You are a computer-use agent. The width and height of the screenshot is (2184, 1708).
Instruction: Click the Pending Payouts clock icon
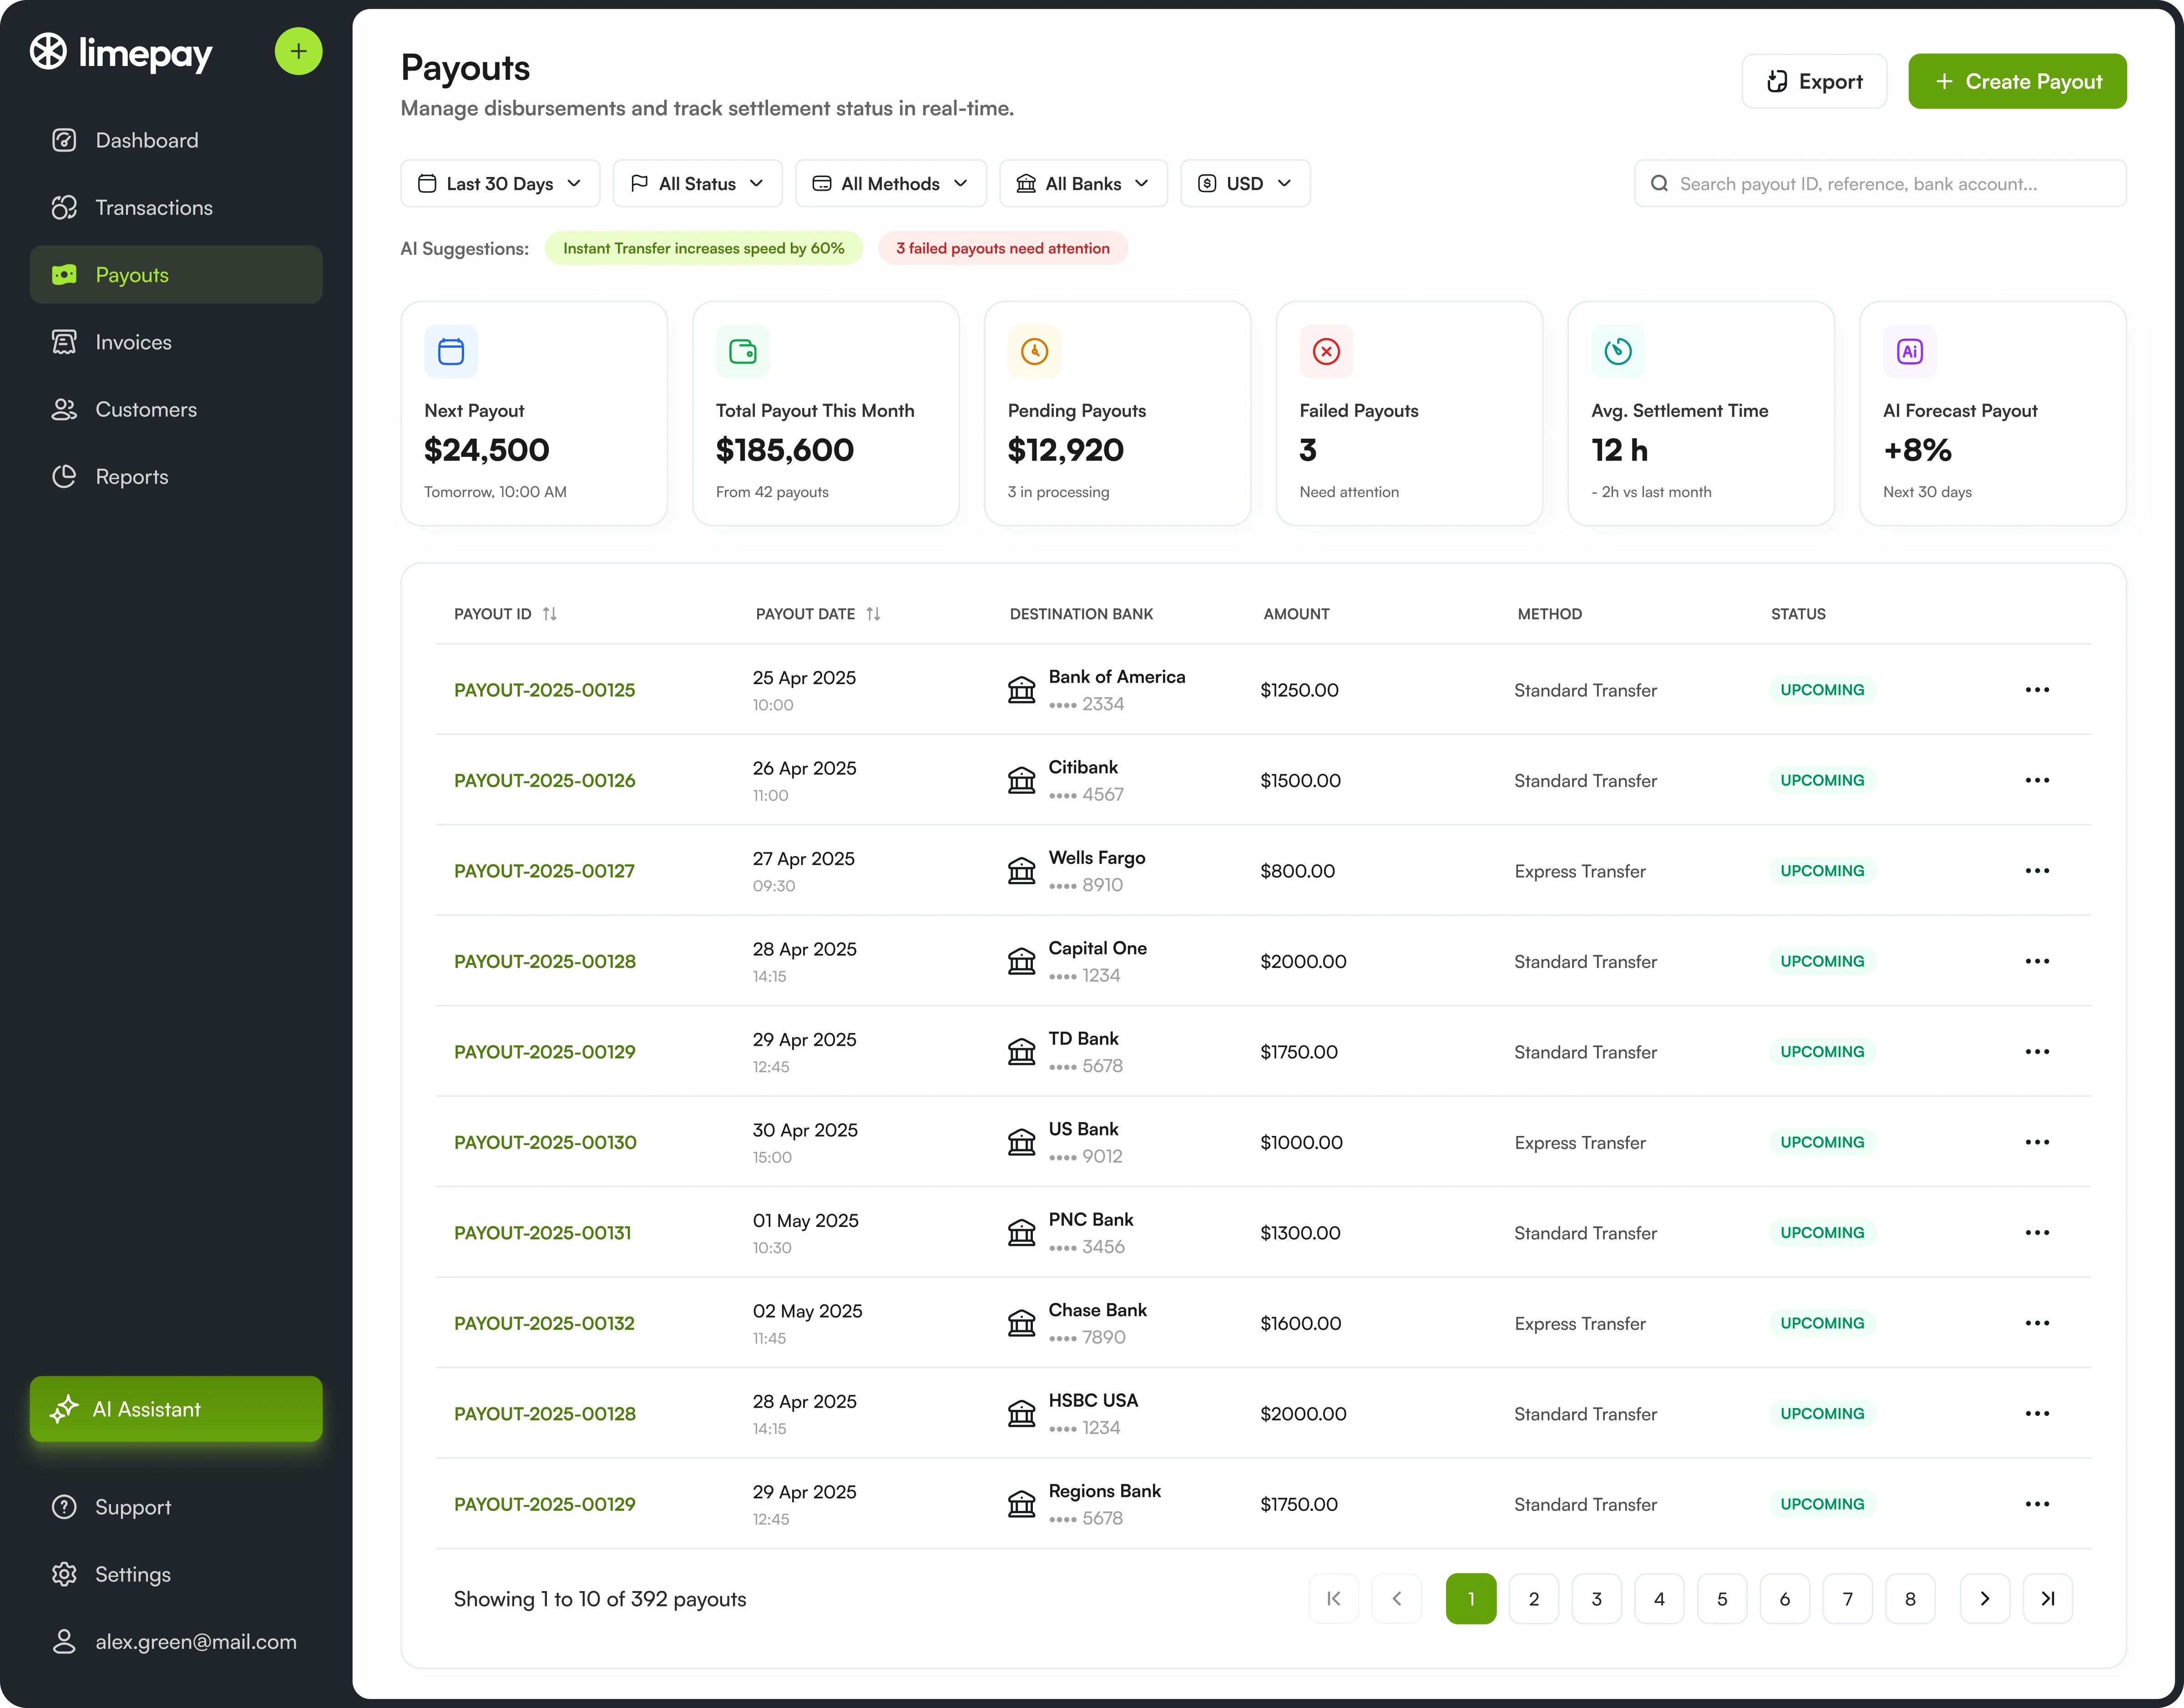[1034, 351]
